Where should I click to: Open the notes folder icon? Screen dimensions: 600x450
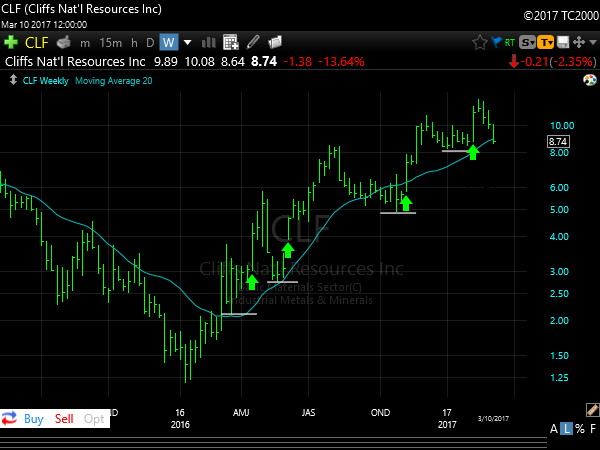(275, 42)
